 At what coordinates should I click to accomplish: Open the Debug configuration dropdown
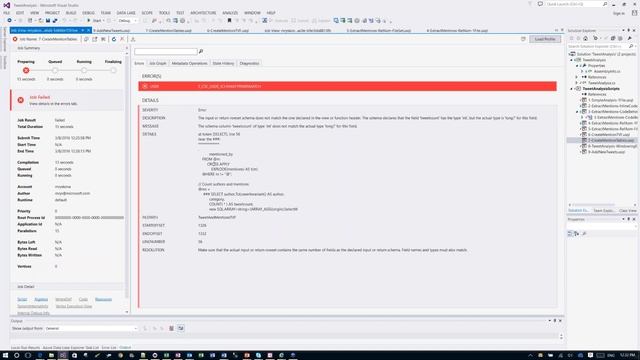(127, 20)
